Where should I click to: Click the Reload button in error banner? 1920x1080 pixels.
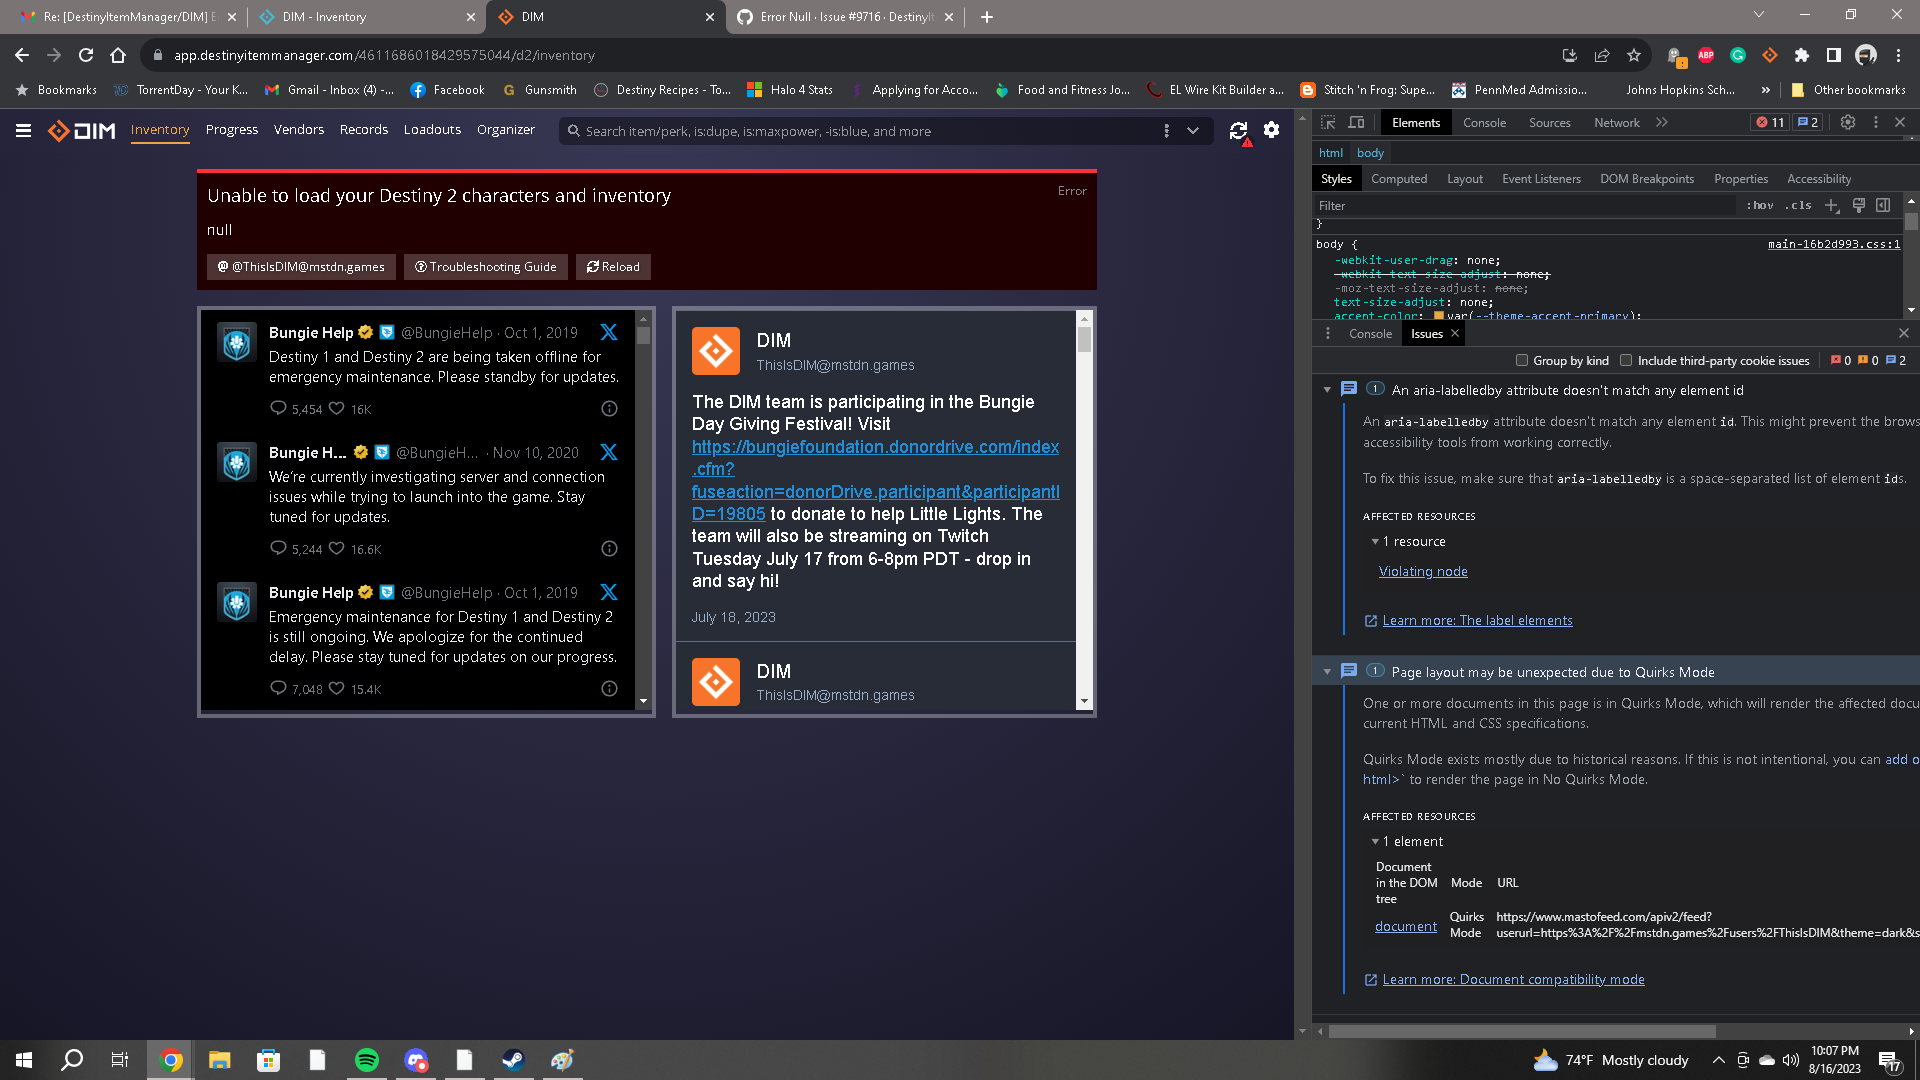612,266
